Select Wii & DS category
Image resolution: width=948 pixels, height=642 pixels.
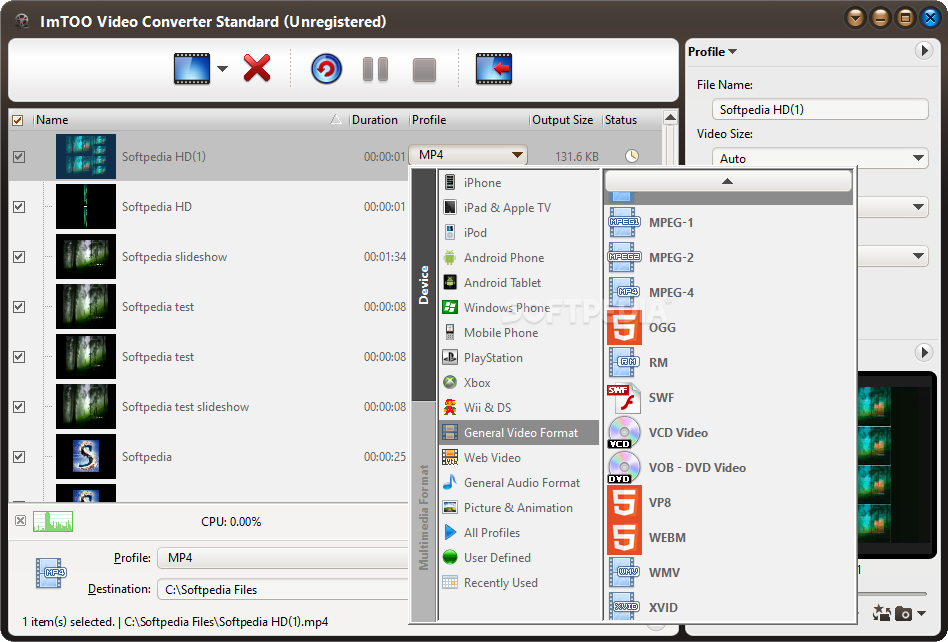point(519,407)
